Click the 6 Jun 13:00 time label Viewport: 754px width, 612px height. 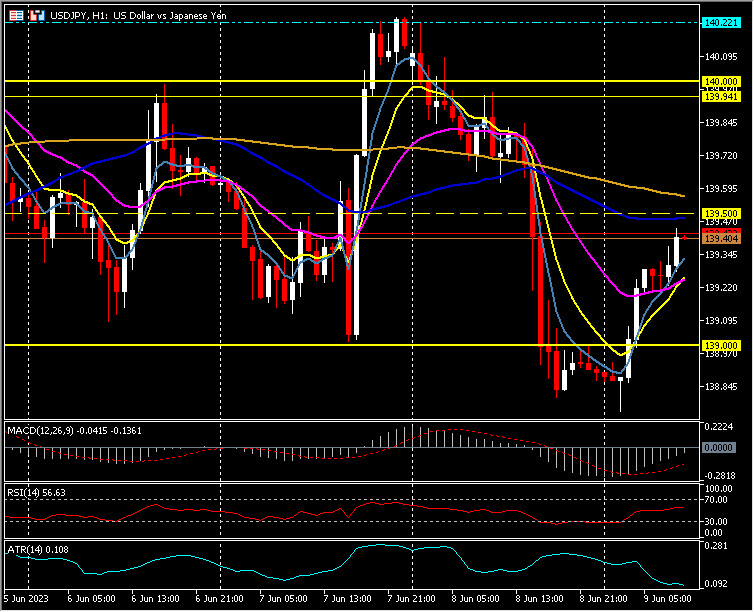click(155, 597)
